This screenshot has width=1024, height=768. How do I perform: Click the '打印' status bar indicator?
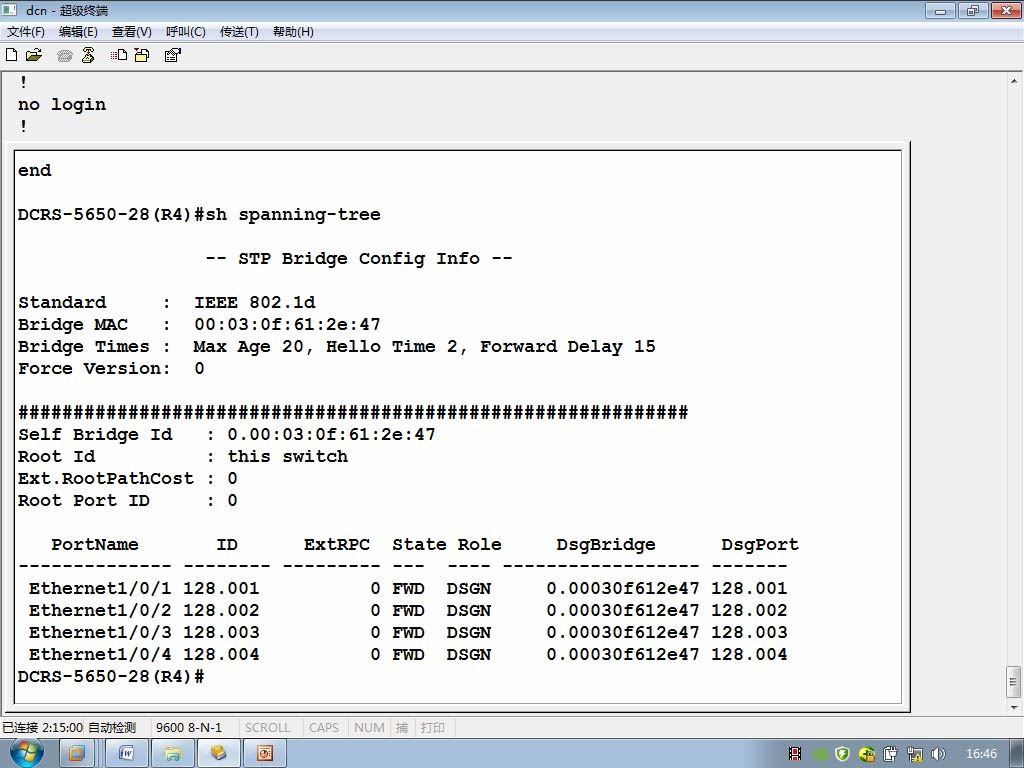pos(432,728)
